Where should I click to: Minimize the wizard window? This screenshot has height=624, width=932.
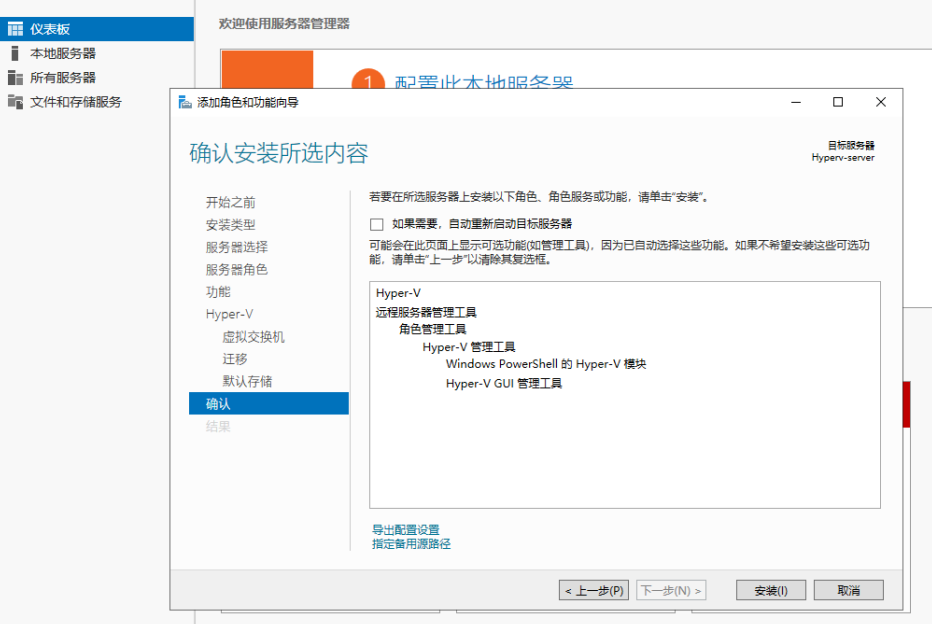pos(796,102)
